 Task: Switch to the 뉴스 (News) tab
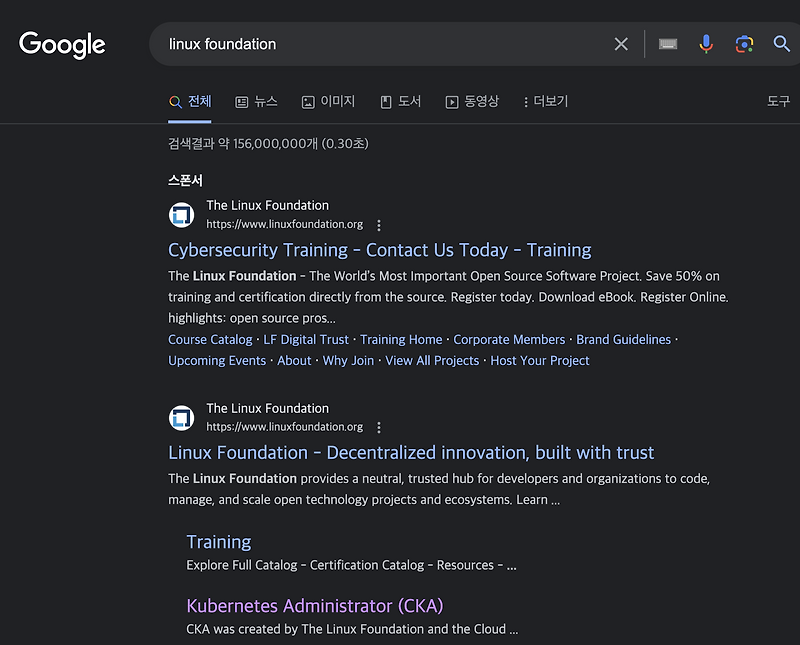pyautogui.click(x=256, y=102)
